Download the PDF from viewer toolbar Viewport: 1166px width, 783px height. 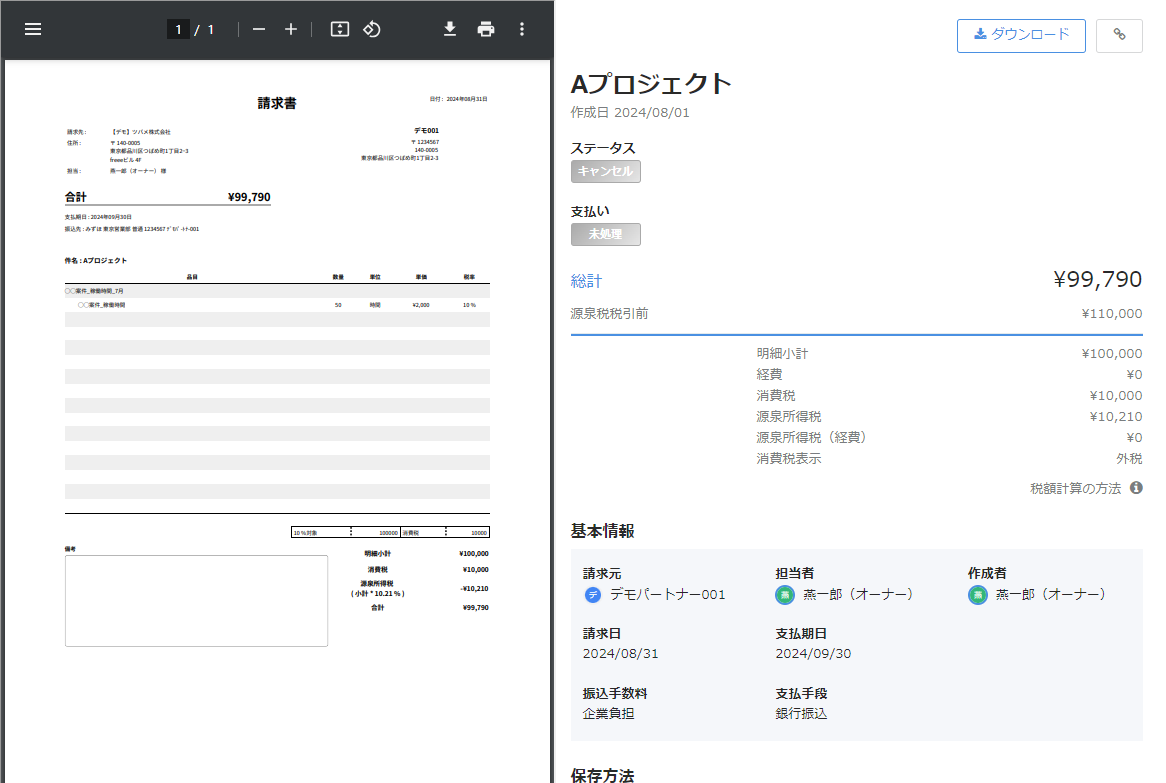click(450, 29)
